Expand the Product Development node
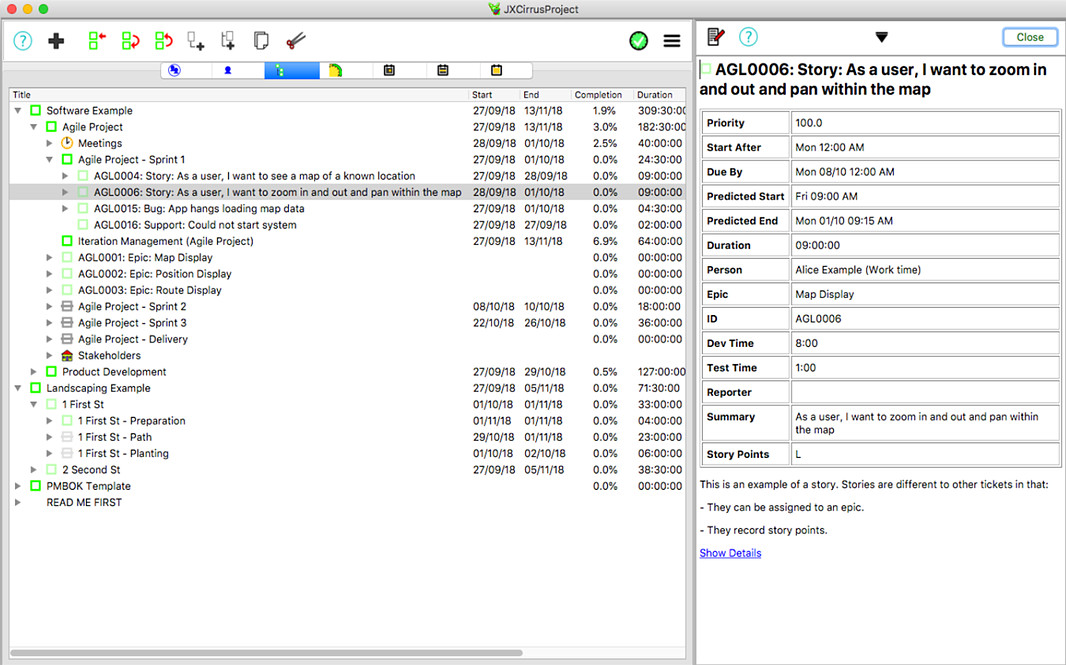 34,371
